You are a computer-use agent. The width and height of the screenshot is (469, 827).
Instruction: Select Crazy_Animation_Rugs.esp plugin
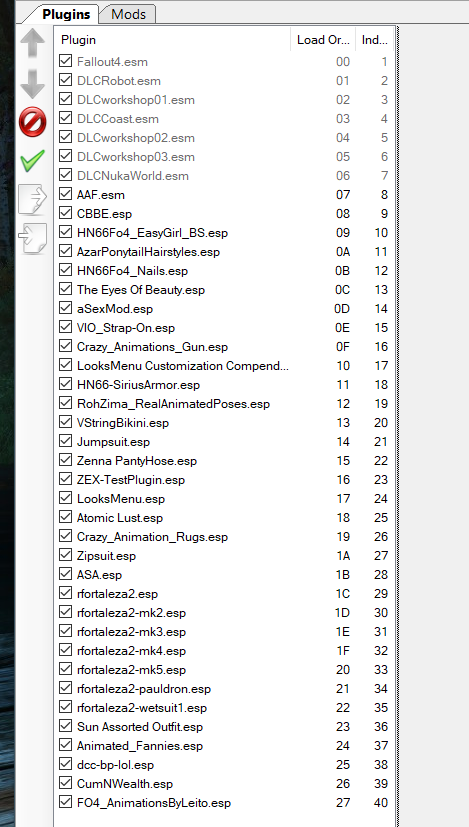(152, 536)
